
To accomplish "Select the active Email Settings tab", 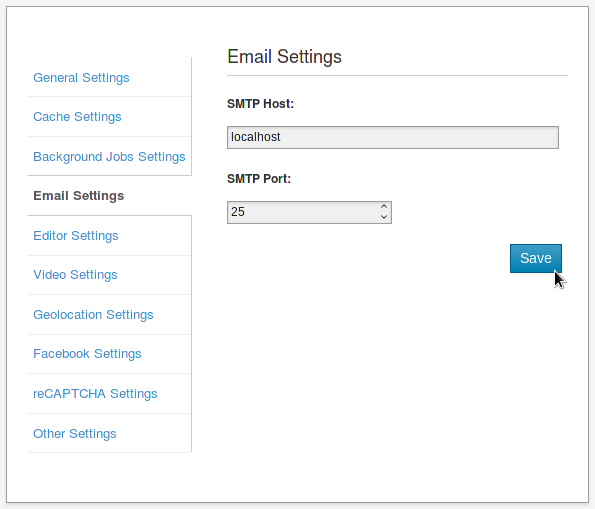I will pos(79,196).
